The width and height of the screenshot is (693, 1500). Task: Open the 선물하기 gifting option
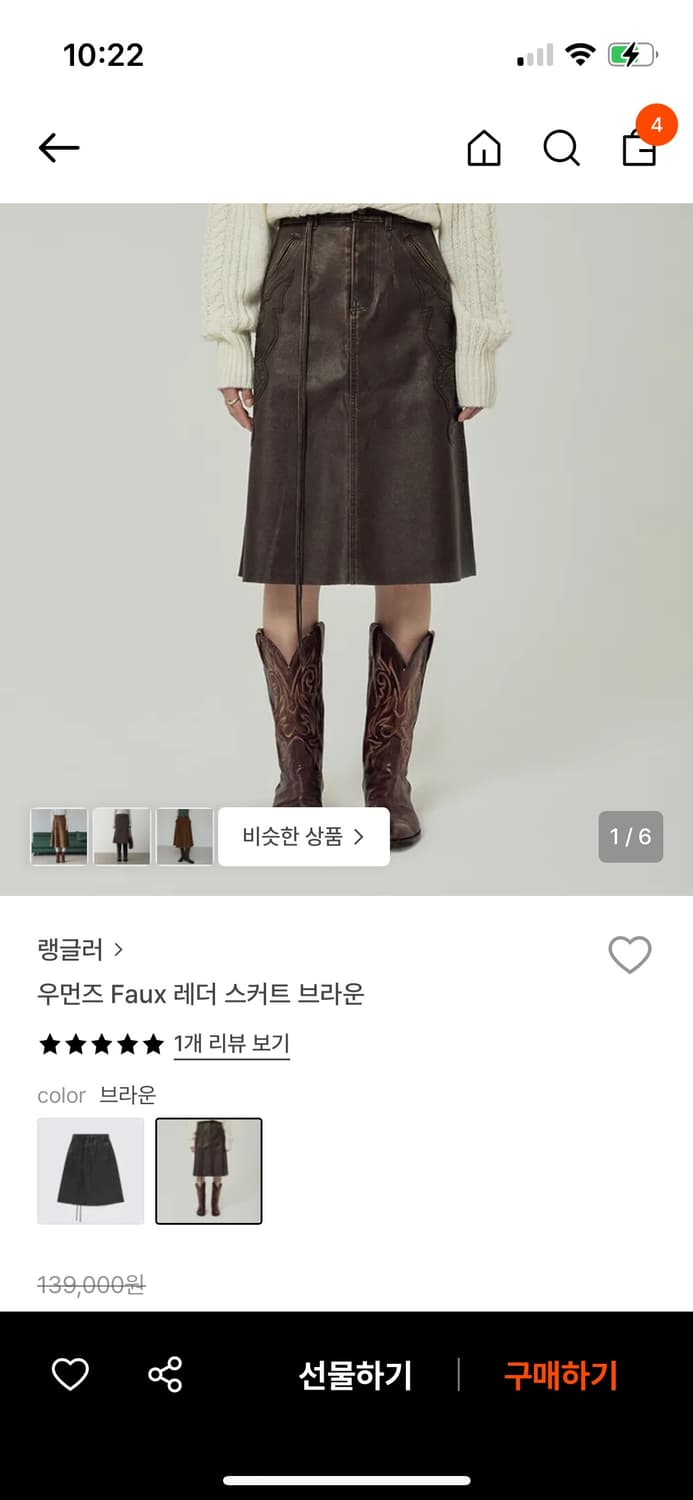tap(356, 1374)
